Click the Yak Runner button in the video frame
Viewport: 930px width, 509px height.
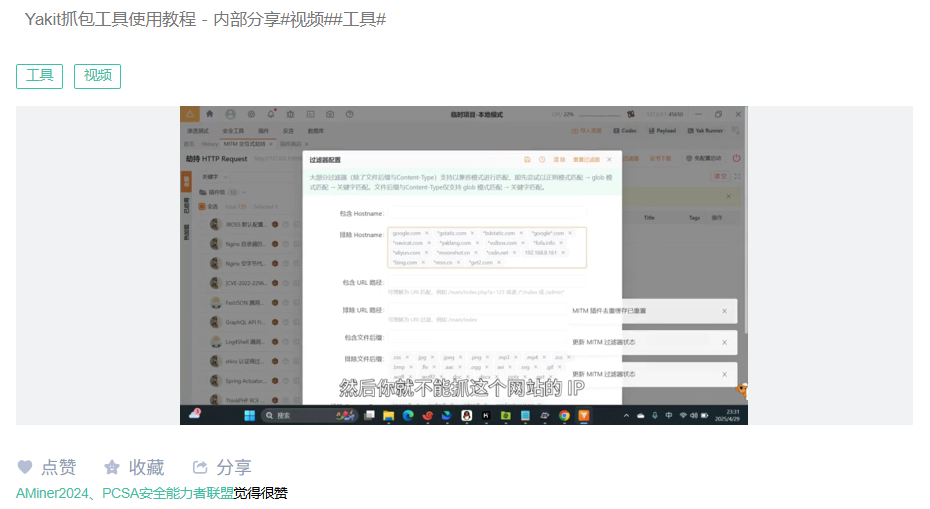tap(705, 131)
